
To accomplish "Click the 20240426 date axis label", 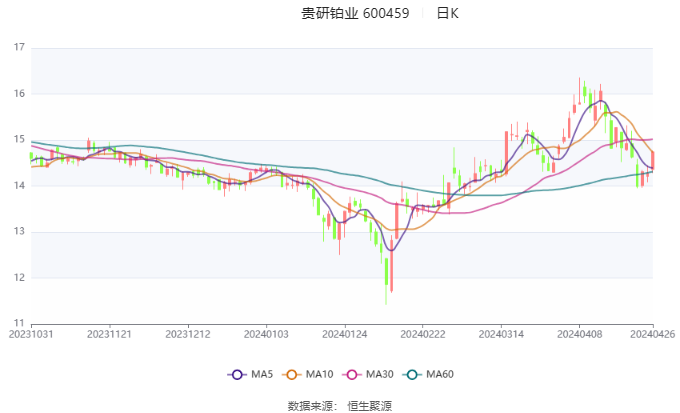I will click(653, 334).
